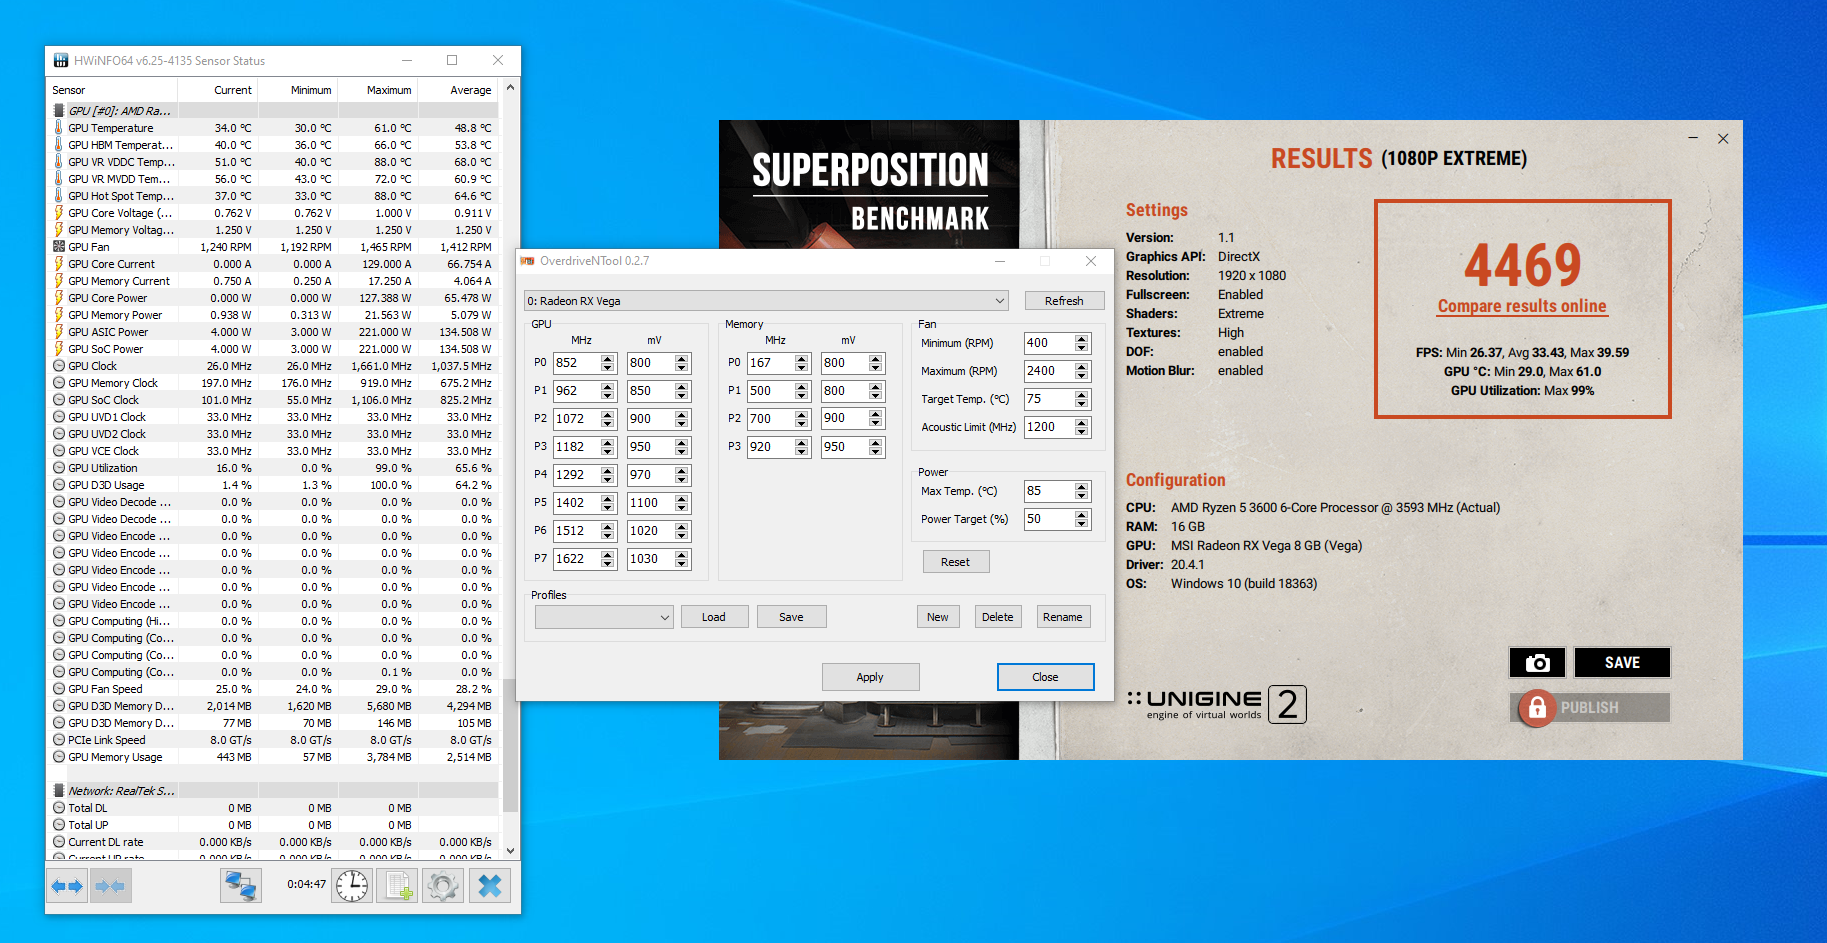Image resolution: width=1827 pixels, height=943 pixels.
Task: Start logging with the sheet-plus icon
Action: pos(398,886)
